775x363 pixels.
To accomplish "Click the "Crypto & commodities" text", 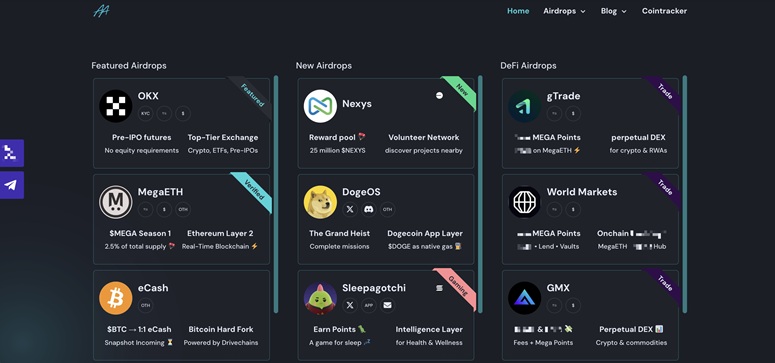I will [631, 342].
